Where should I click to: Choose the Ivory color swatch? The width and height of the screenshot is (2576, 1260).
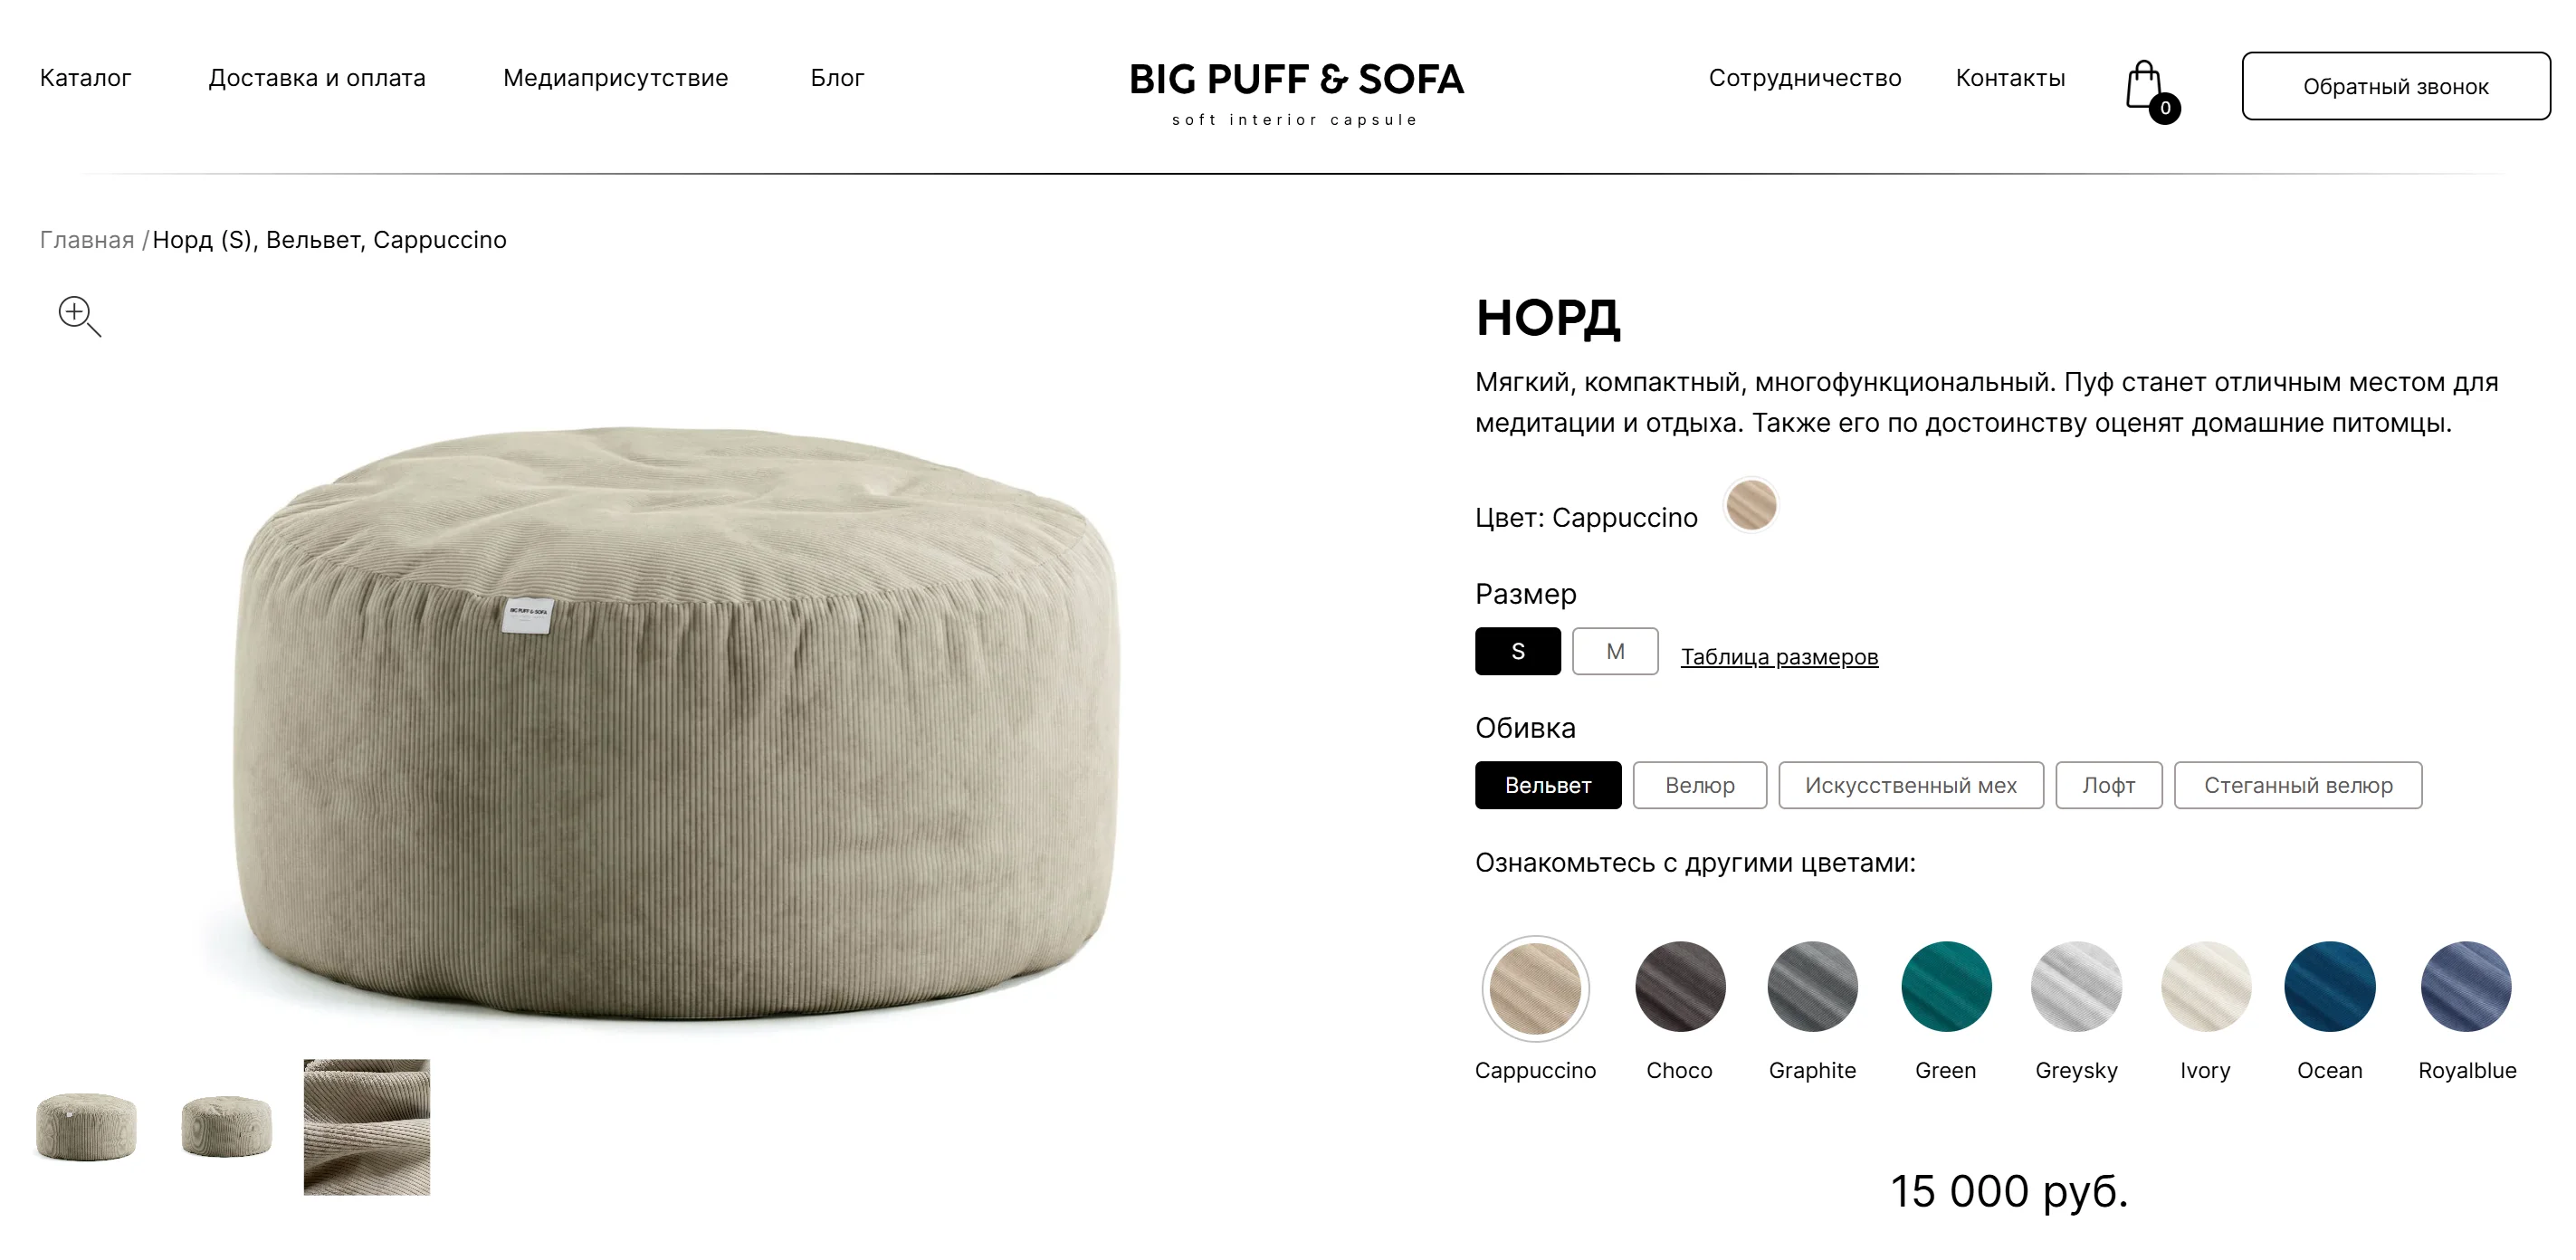click(x=2205, y=986)
